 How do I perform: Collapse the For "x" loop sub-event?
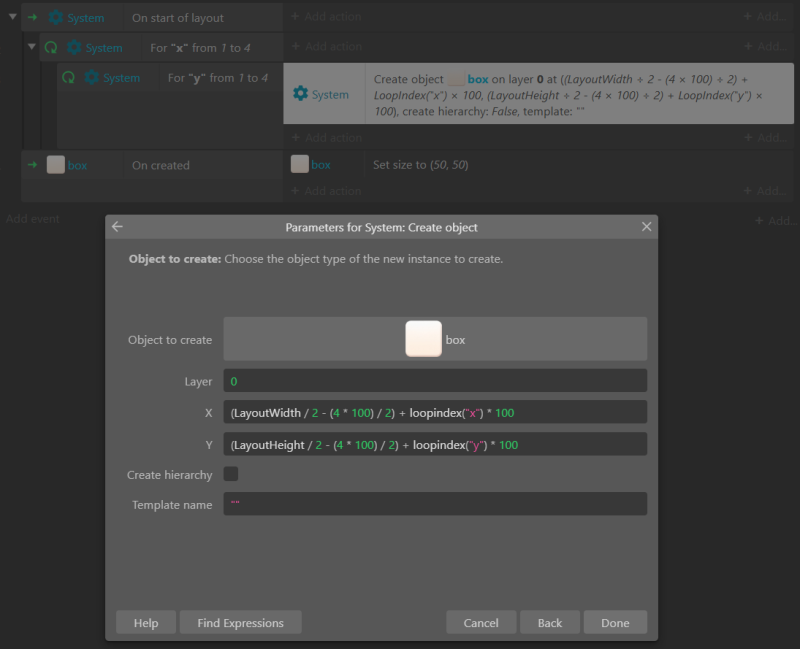coord(32,47)
